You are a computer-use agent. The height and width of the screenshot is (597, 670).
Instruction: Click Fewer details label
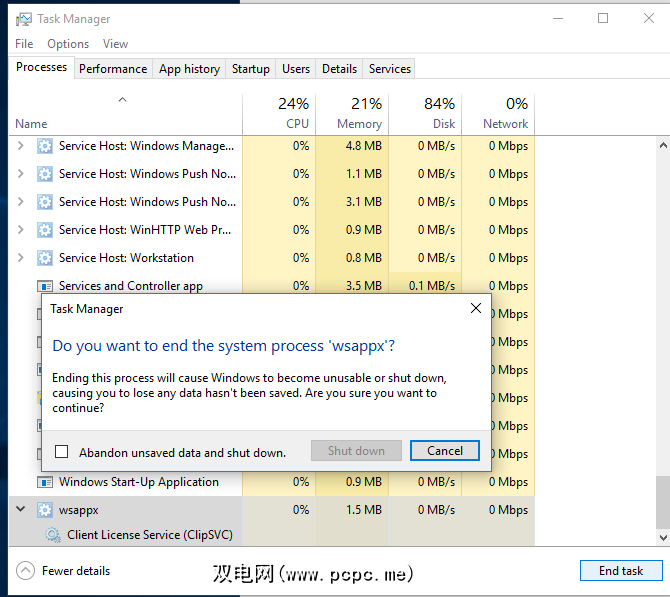tap(76, 571)
